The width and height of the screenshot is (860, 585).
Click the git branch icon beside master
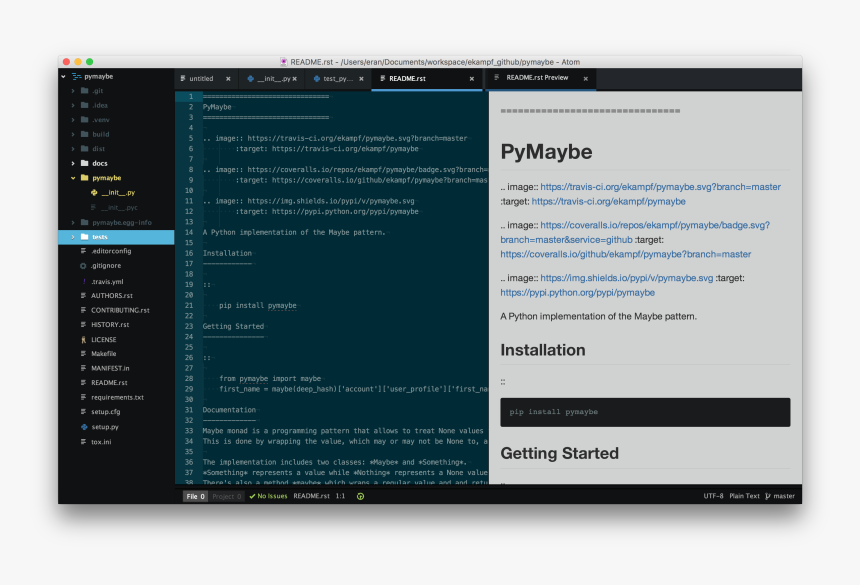tap(768, 496)
